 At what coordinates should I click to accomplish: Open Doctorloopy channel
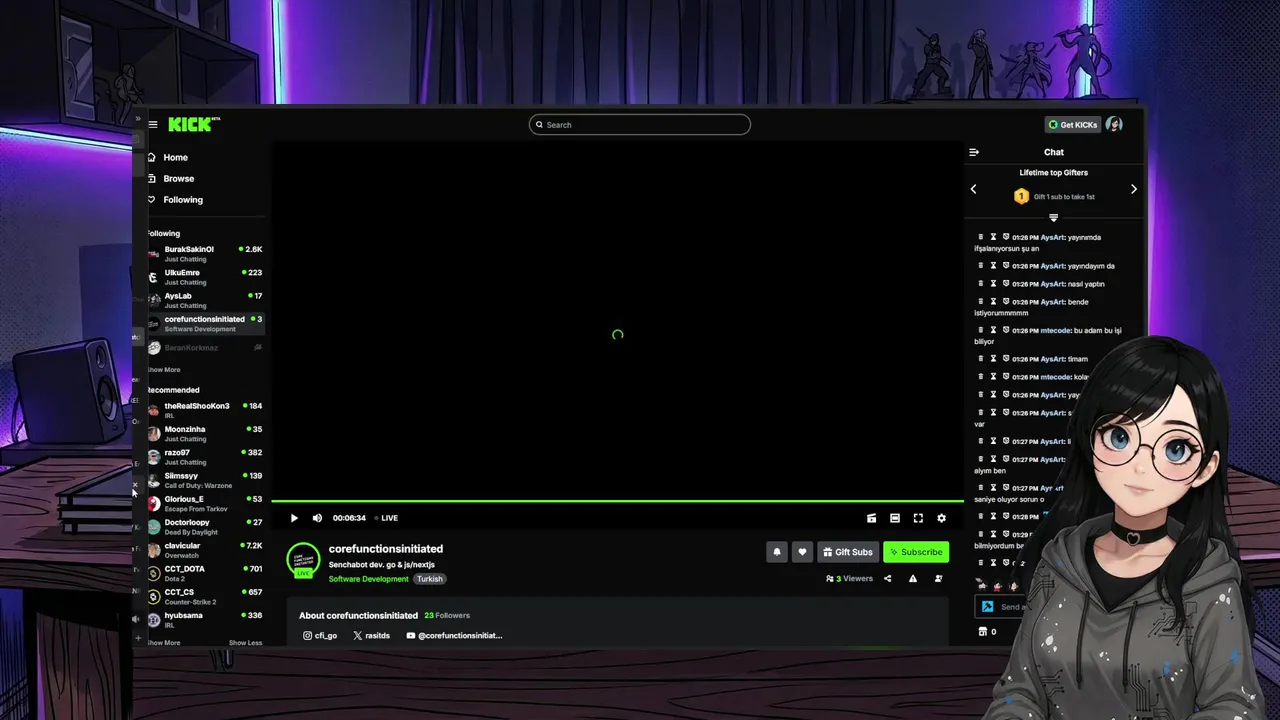tap(205, 526)
